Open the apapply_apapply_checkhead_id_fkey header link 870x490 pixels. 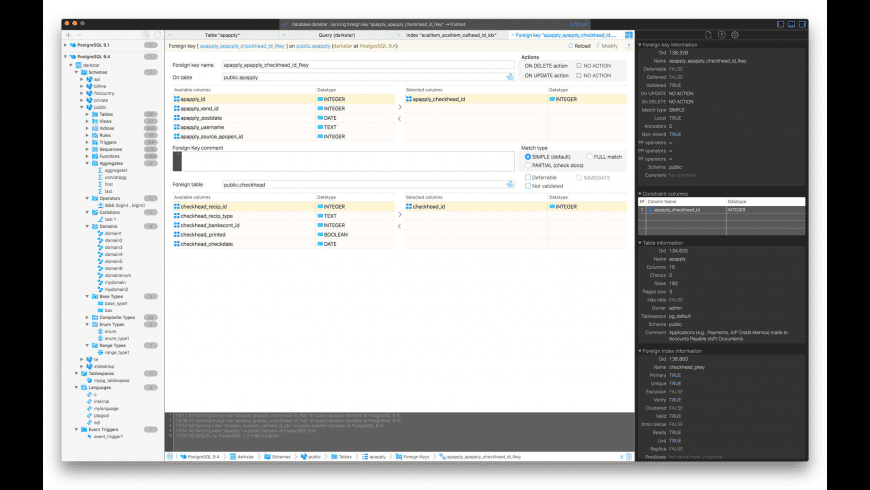pos(242,46)
